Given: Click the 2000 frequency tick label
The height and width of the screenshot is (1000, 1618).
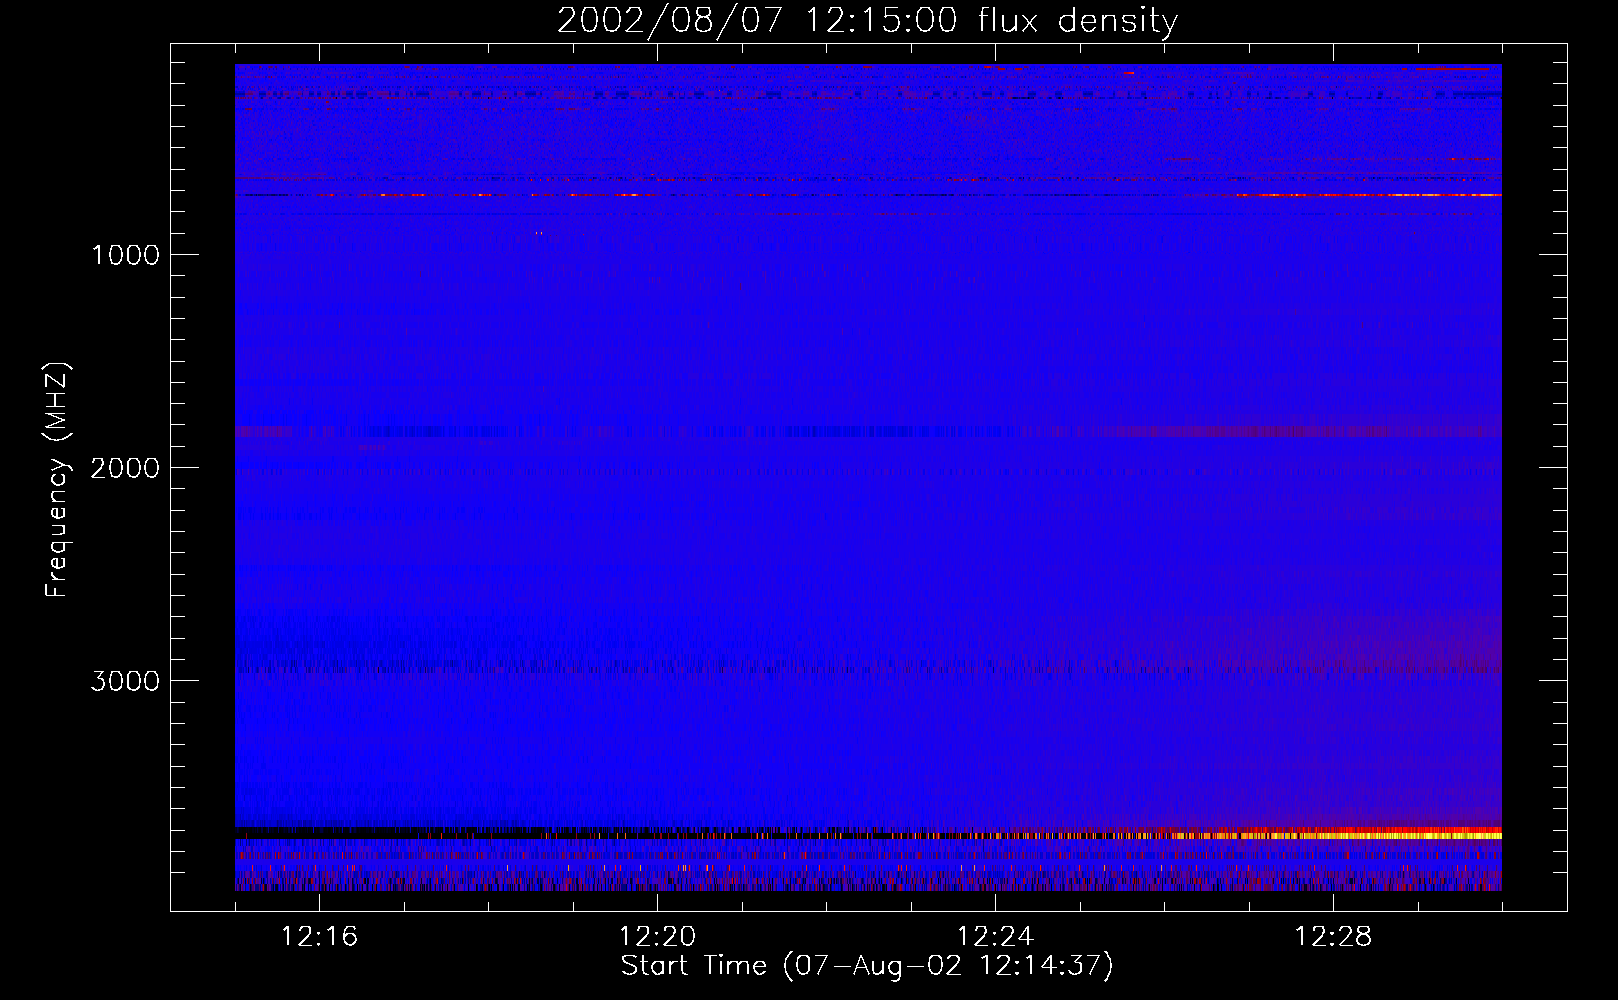Looking at the screenshot, I should (126, 468).
